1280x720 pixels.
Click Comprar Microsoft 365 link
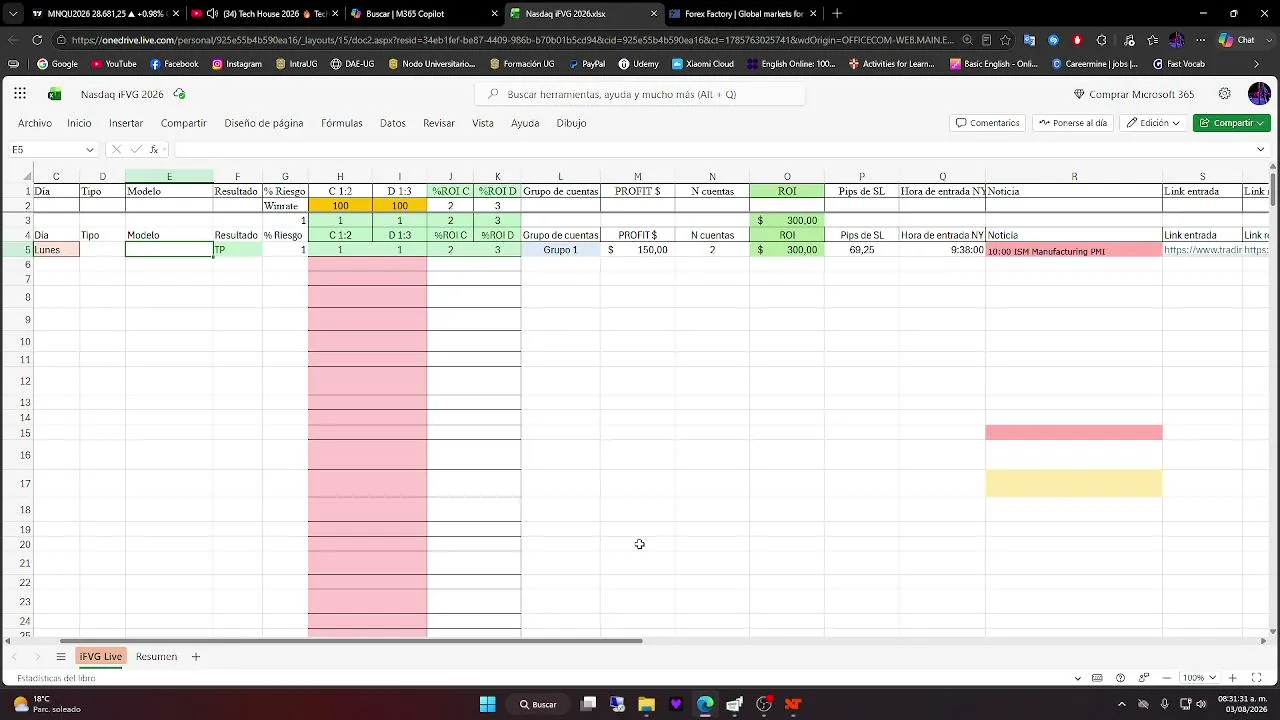tap(1134, 94)
